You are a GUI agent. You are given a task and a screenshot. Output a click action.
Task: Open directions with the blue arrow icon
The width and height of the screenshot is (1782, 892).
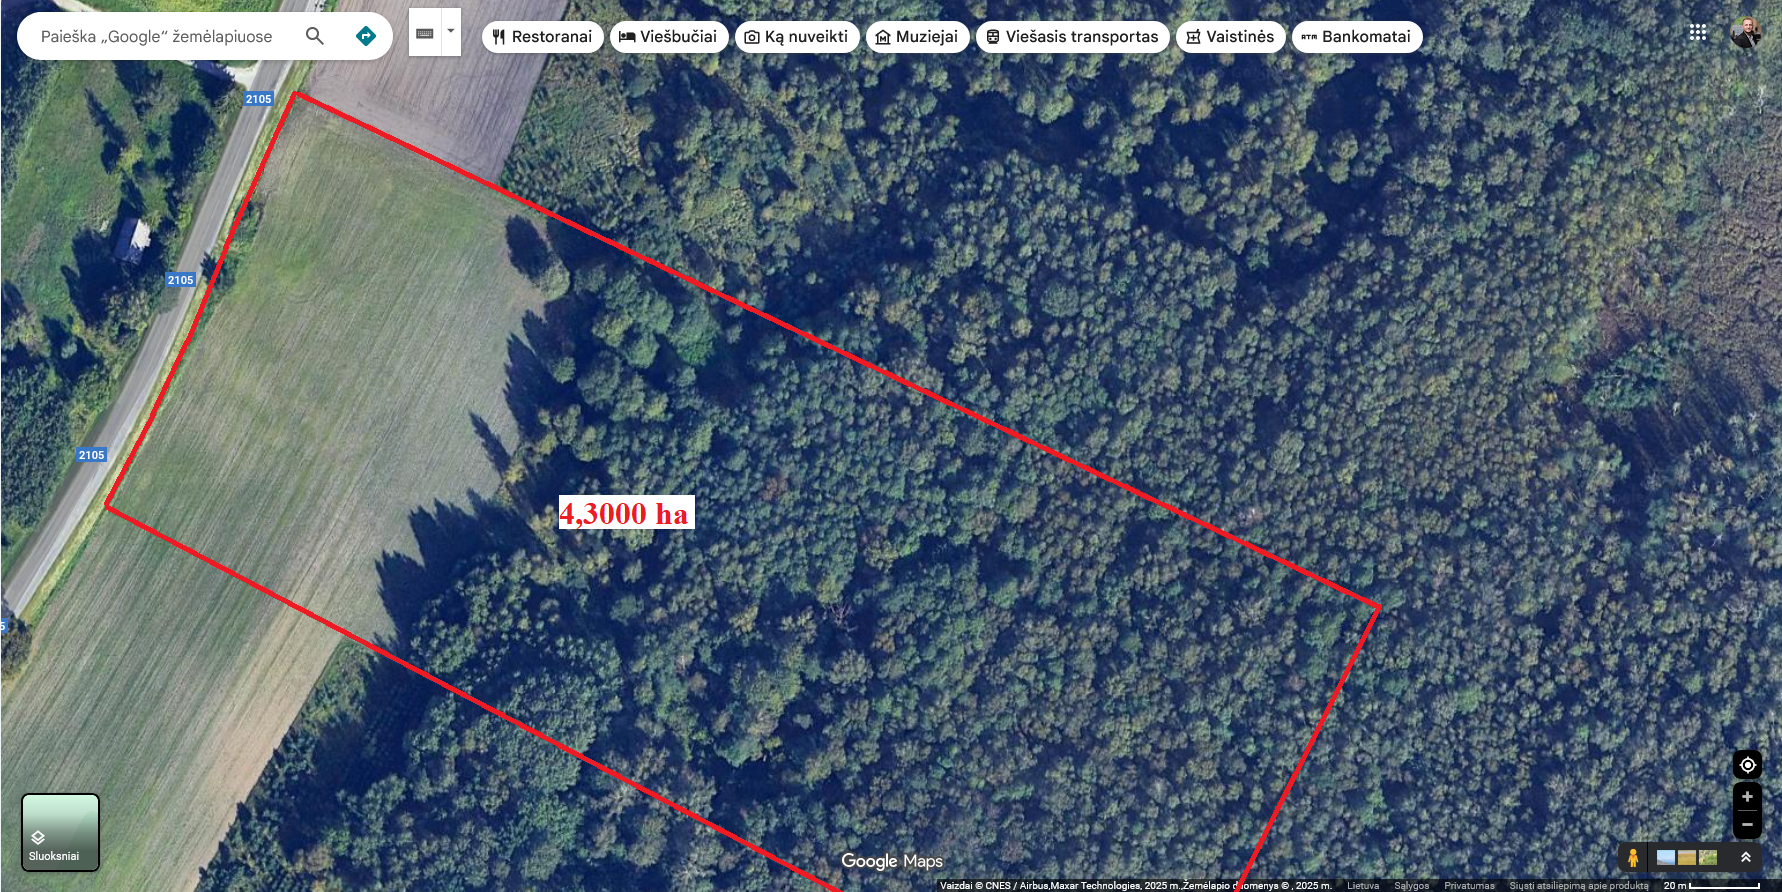click(x=366, y=36)
